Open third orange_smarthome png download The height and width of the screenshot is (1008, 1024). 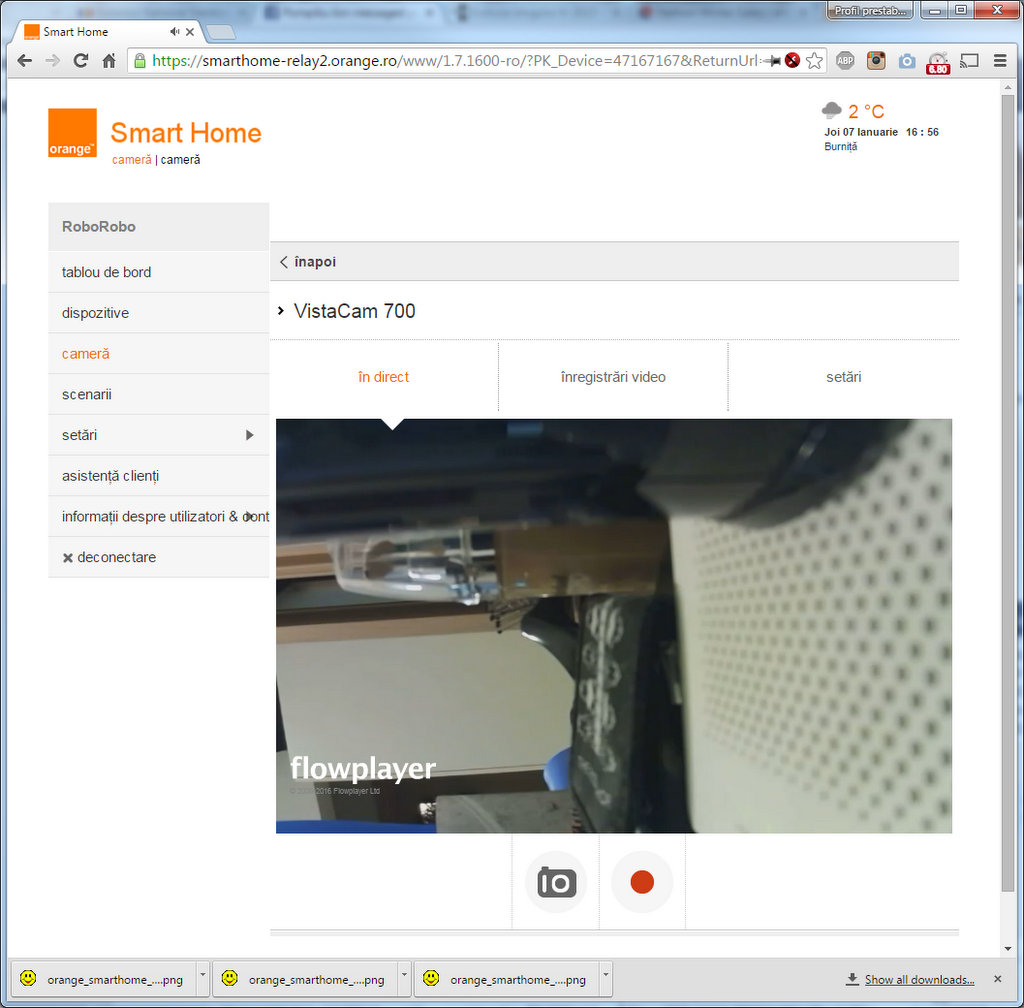[x=506, y=979]
